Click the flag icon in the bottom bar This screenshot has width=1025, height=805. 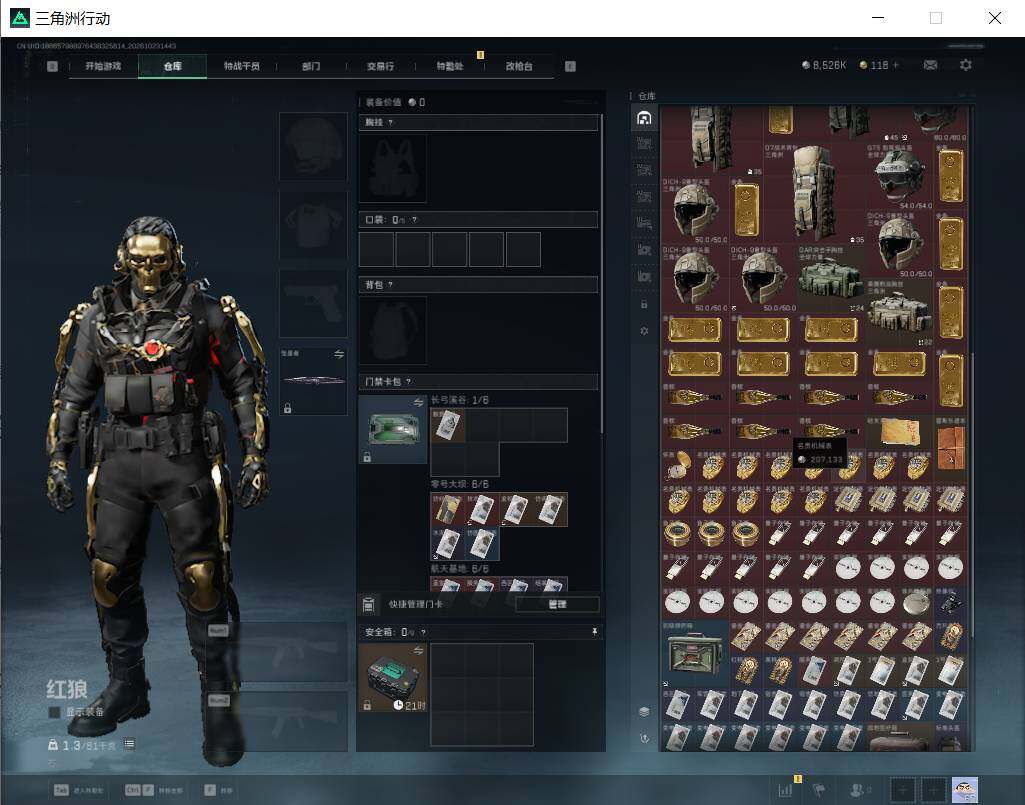pos(819,790)
